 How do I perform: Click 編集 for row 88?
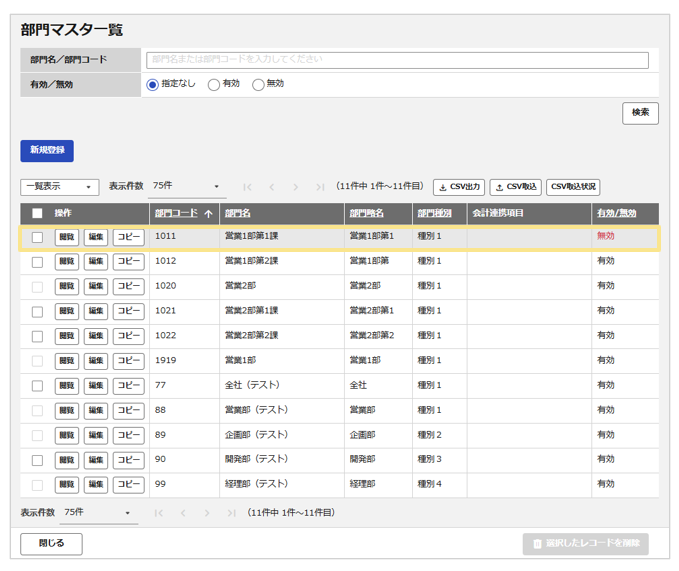pyautogui.click(x=96, y=411)
